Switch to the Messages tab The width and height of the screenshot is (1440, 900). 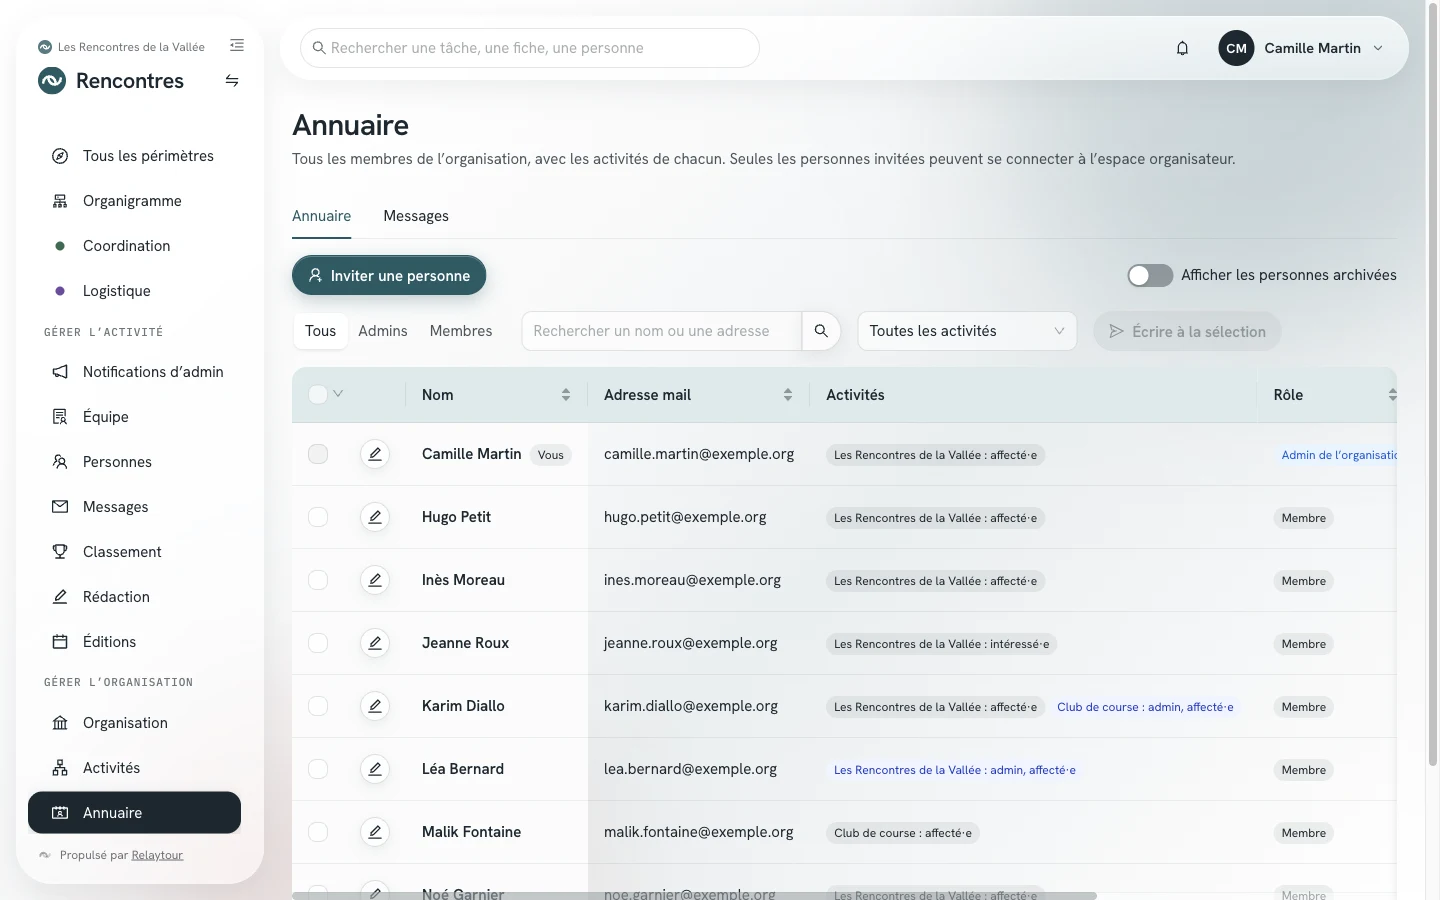click(416, 216)
